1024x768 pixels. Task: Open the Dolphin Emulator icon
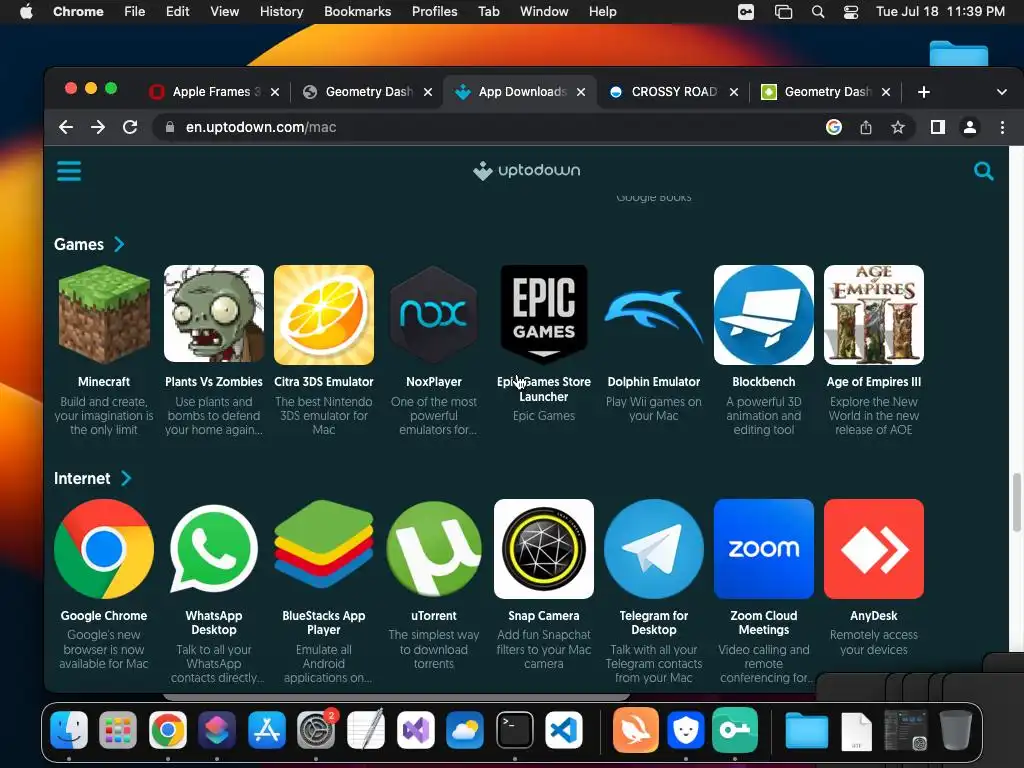[x=654, y=317]
